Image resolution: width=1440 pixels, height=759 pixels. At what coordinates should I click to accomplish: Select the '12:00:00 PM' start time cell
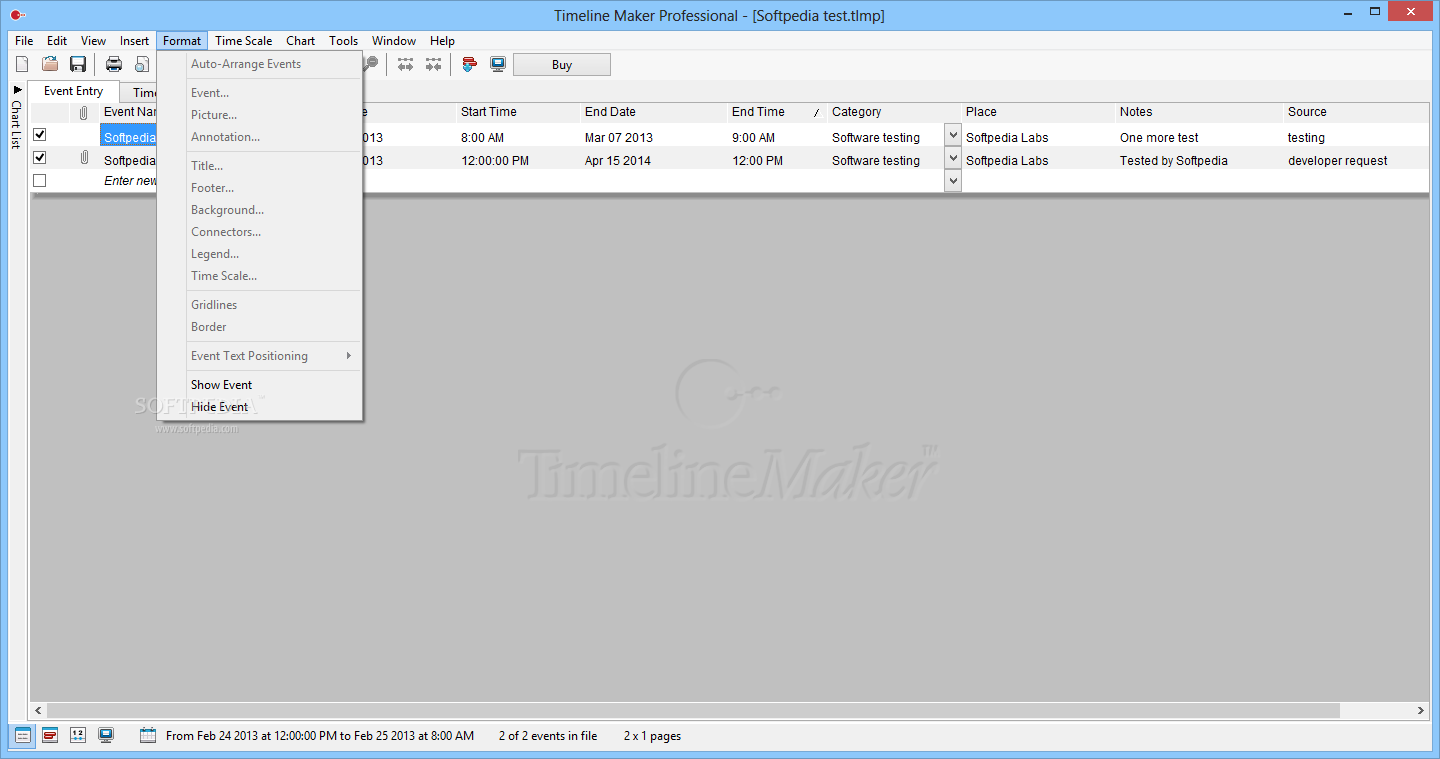(518, 160)
